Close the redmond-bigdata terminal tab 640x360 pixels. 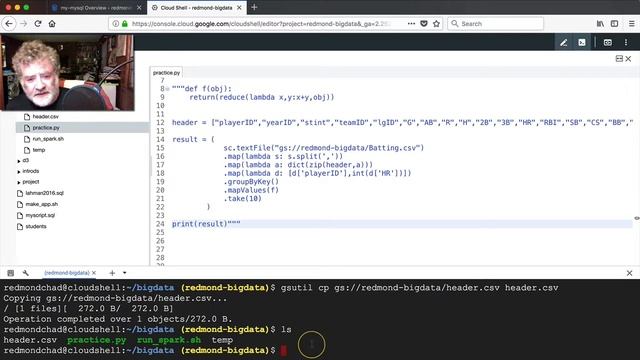click(x=94, y=273)
